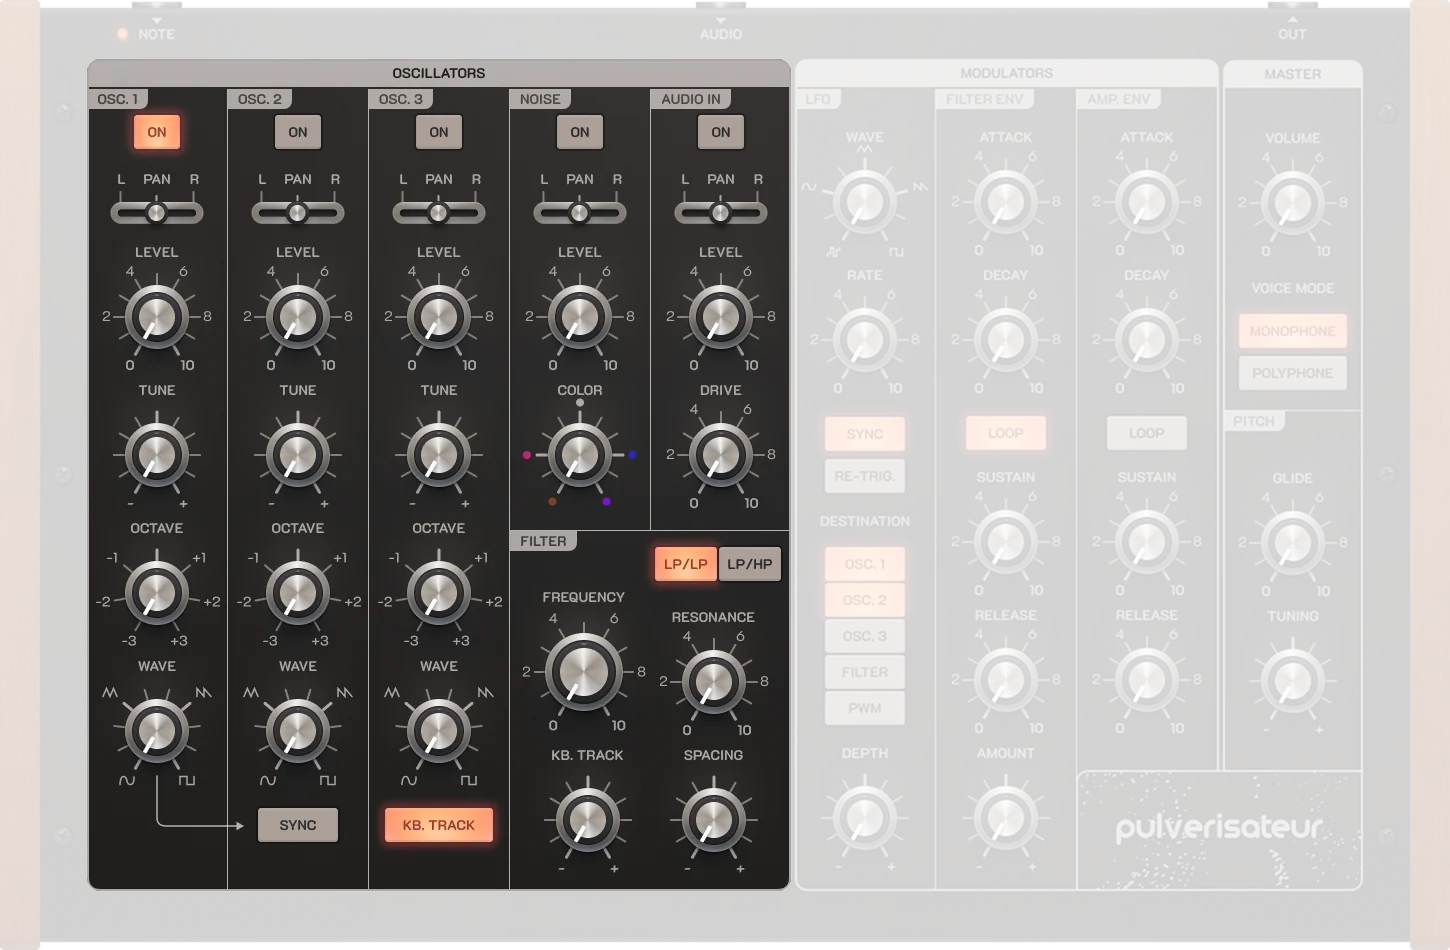Enable the Noise generator ON switch
This screenshot has width=1450, height=950.
579,131
